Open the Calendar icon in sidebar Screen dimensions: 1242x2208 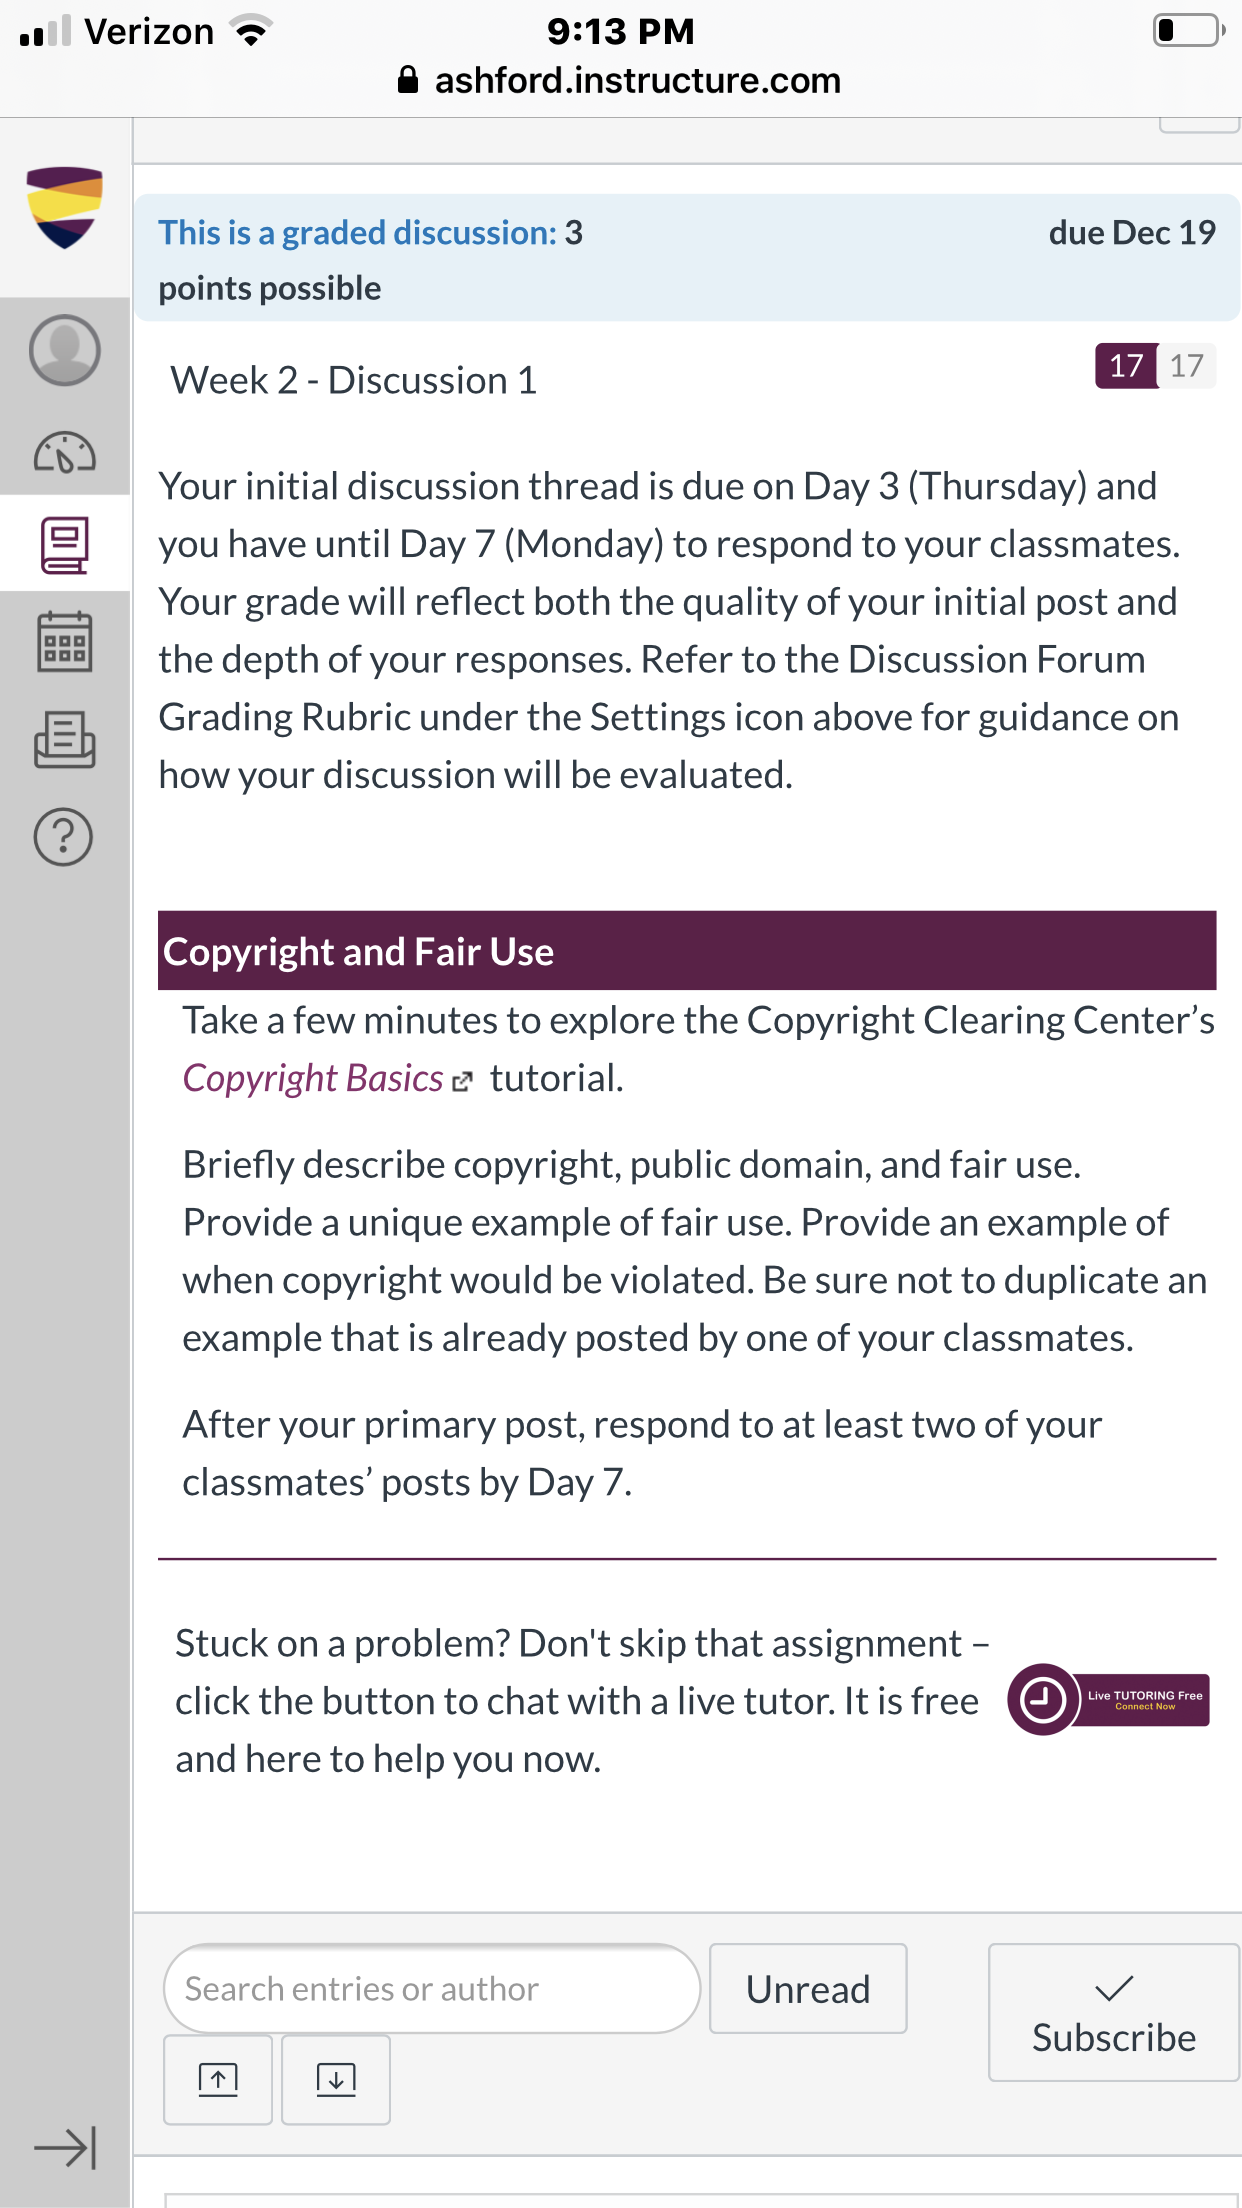pos(65,641)
